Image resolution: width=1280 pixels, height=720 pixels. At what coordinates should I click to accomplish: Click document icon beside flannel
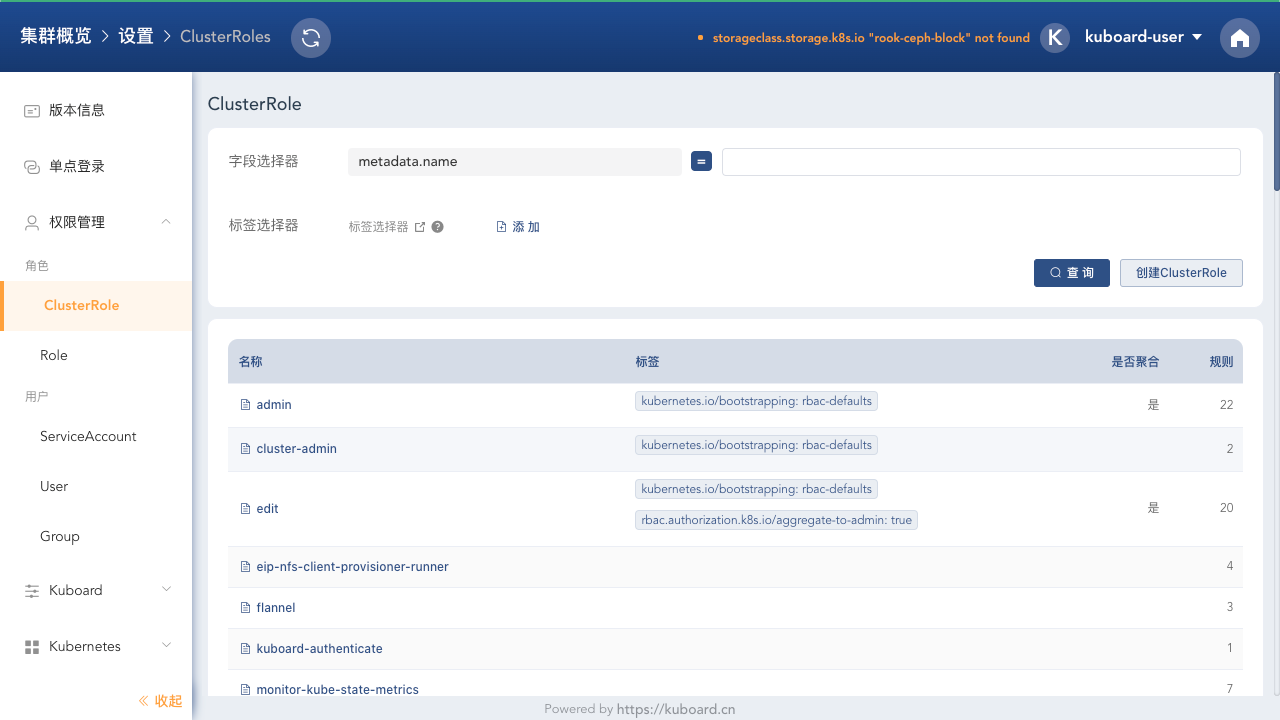coord(245,608)
